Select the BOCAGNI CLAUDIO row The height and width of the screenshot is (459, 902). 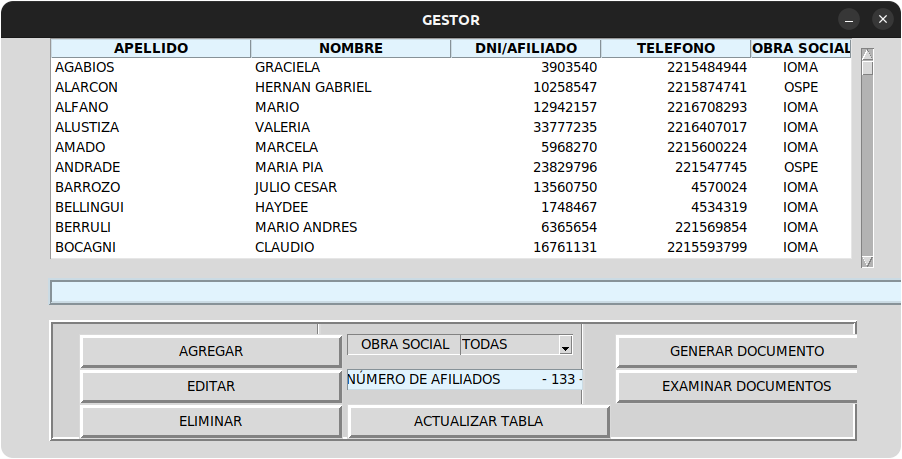tap(300, 247)
